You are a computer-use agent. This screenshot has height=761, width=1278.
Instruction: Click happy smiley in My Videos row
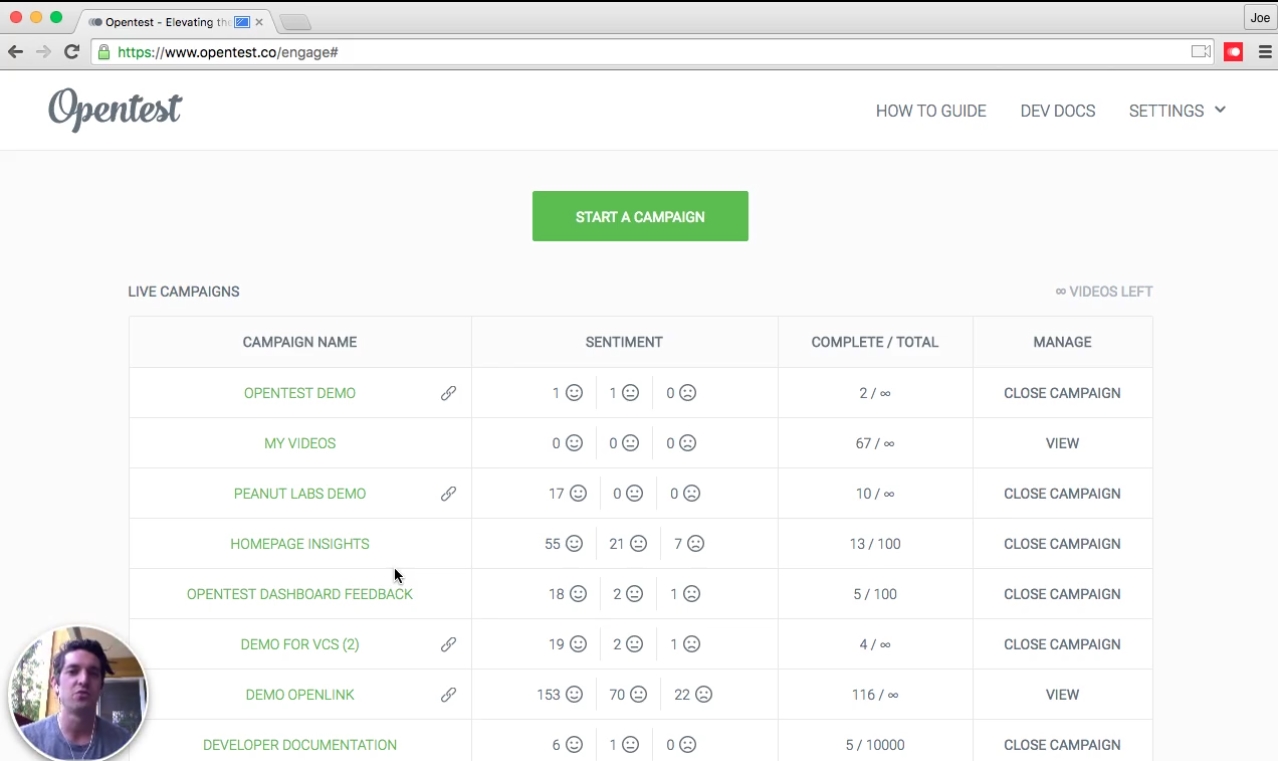[x=574, y=443]
